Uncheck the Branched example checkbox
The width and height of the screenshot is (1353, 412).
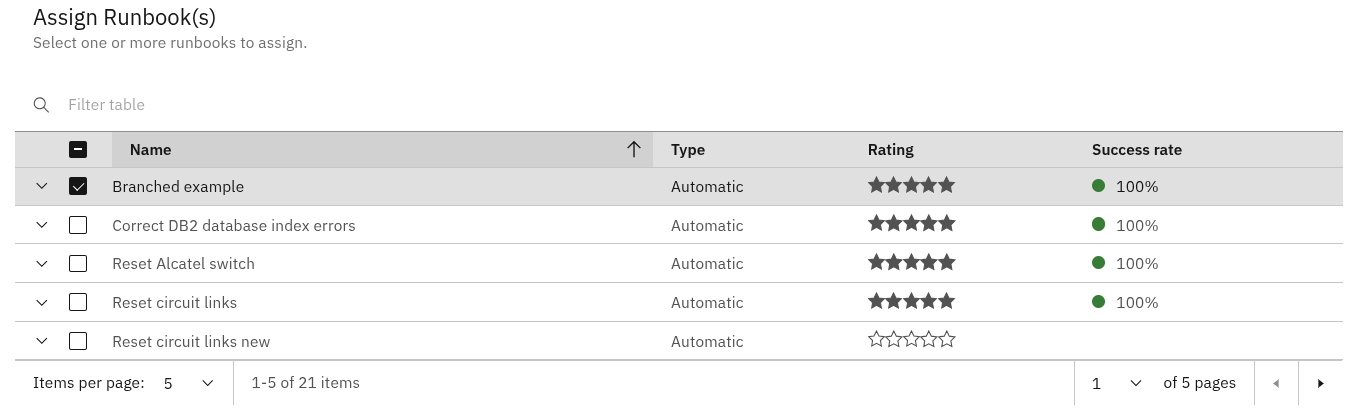[x=78, y=186]
